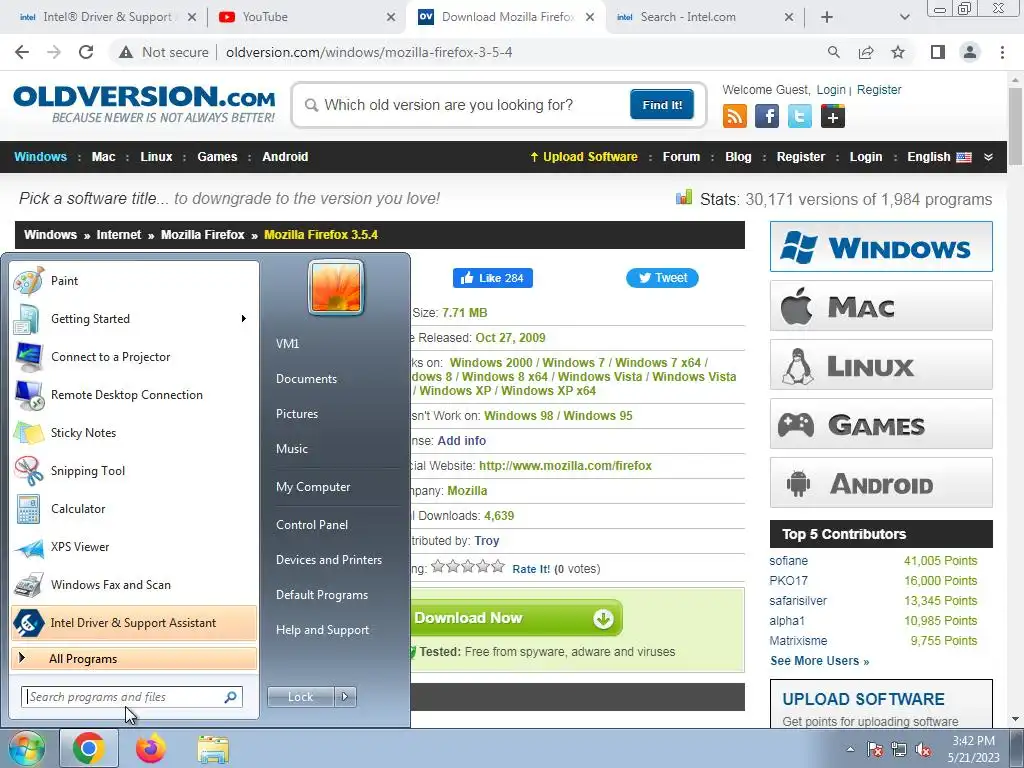Open File Explorer from the taskbar
The image size is (1024, 768).
pos(213,749)
